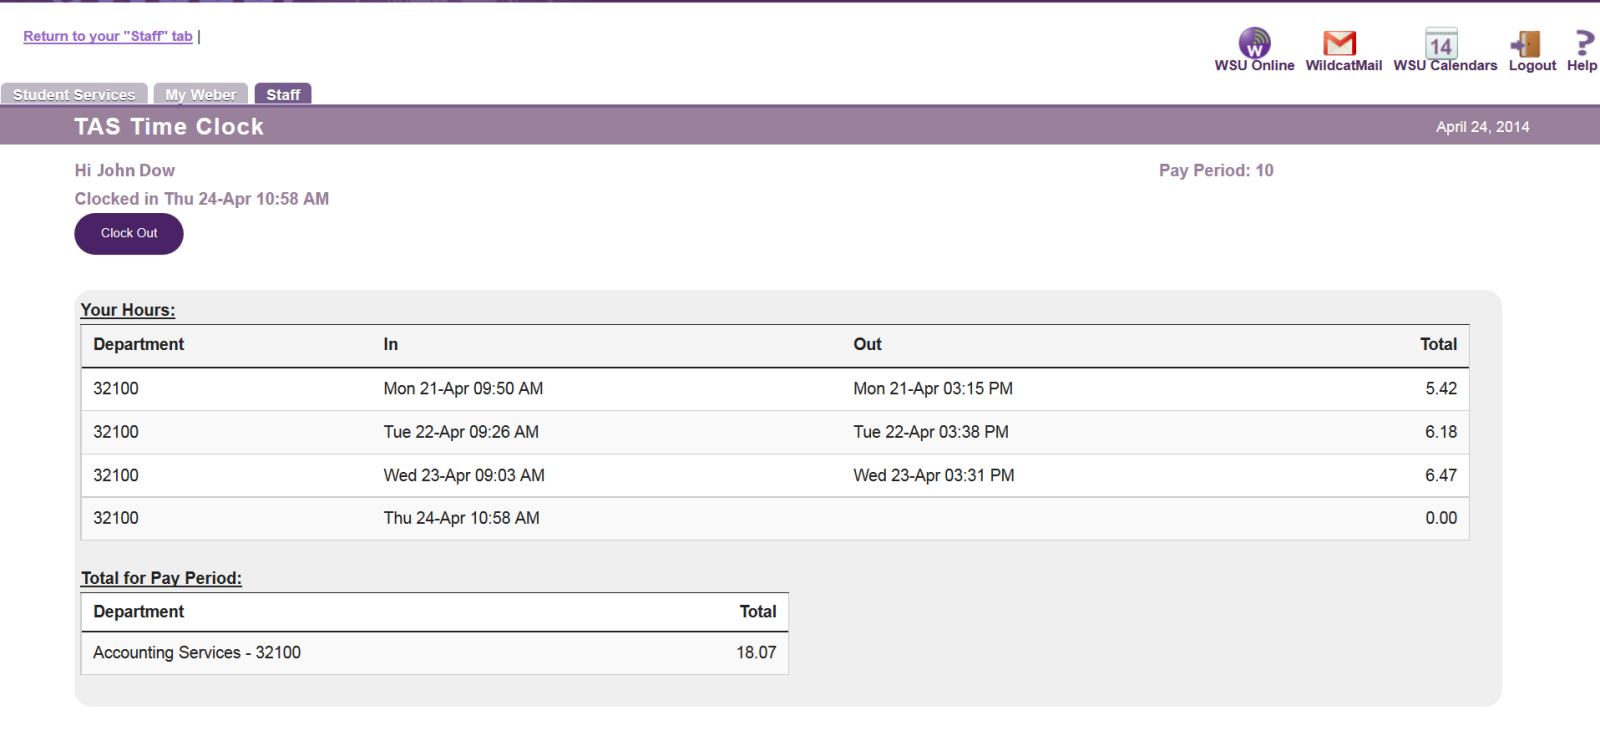Open WildcatMail envelope icon
The height and width of the screenshot is (736, 1600).
click(x=1339, y=43)
